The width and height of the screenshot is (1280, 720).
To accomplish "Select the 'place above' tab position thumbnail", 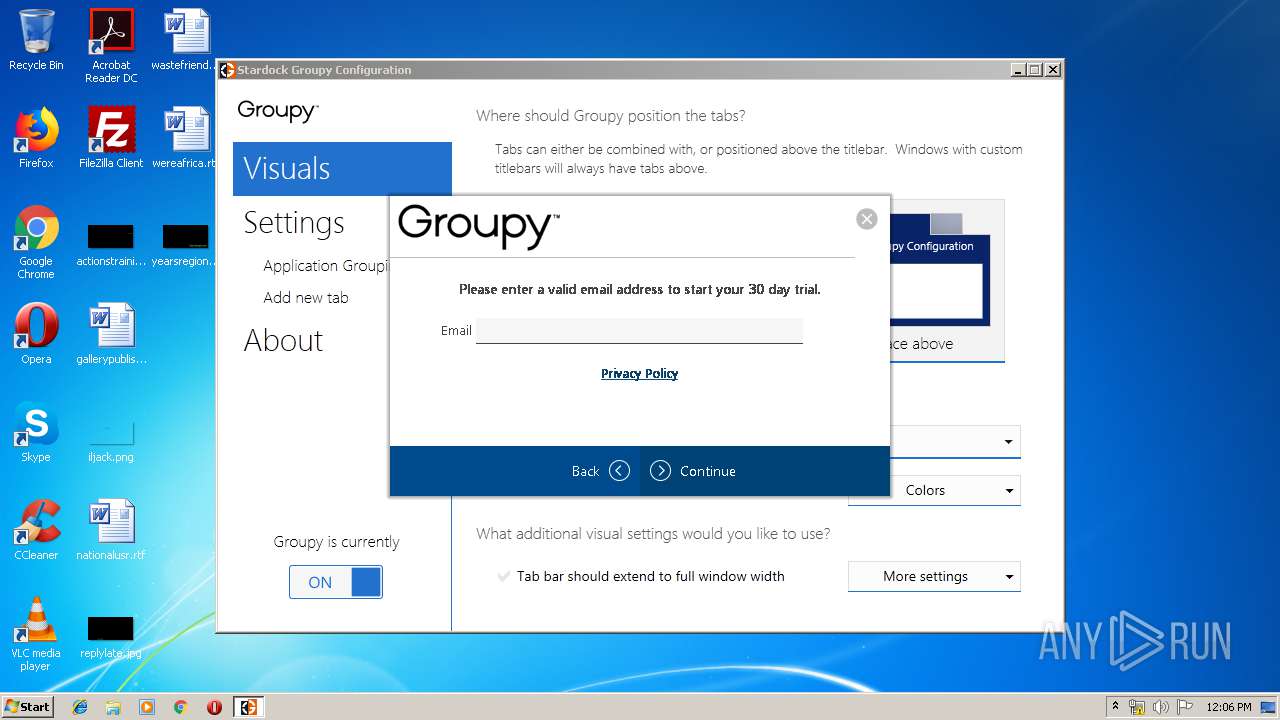I will pyautogui.click(x=946, y=280).
